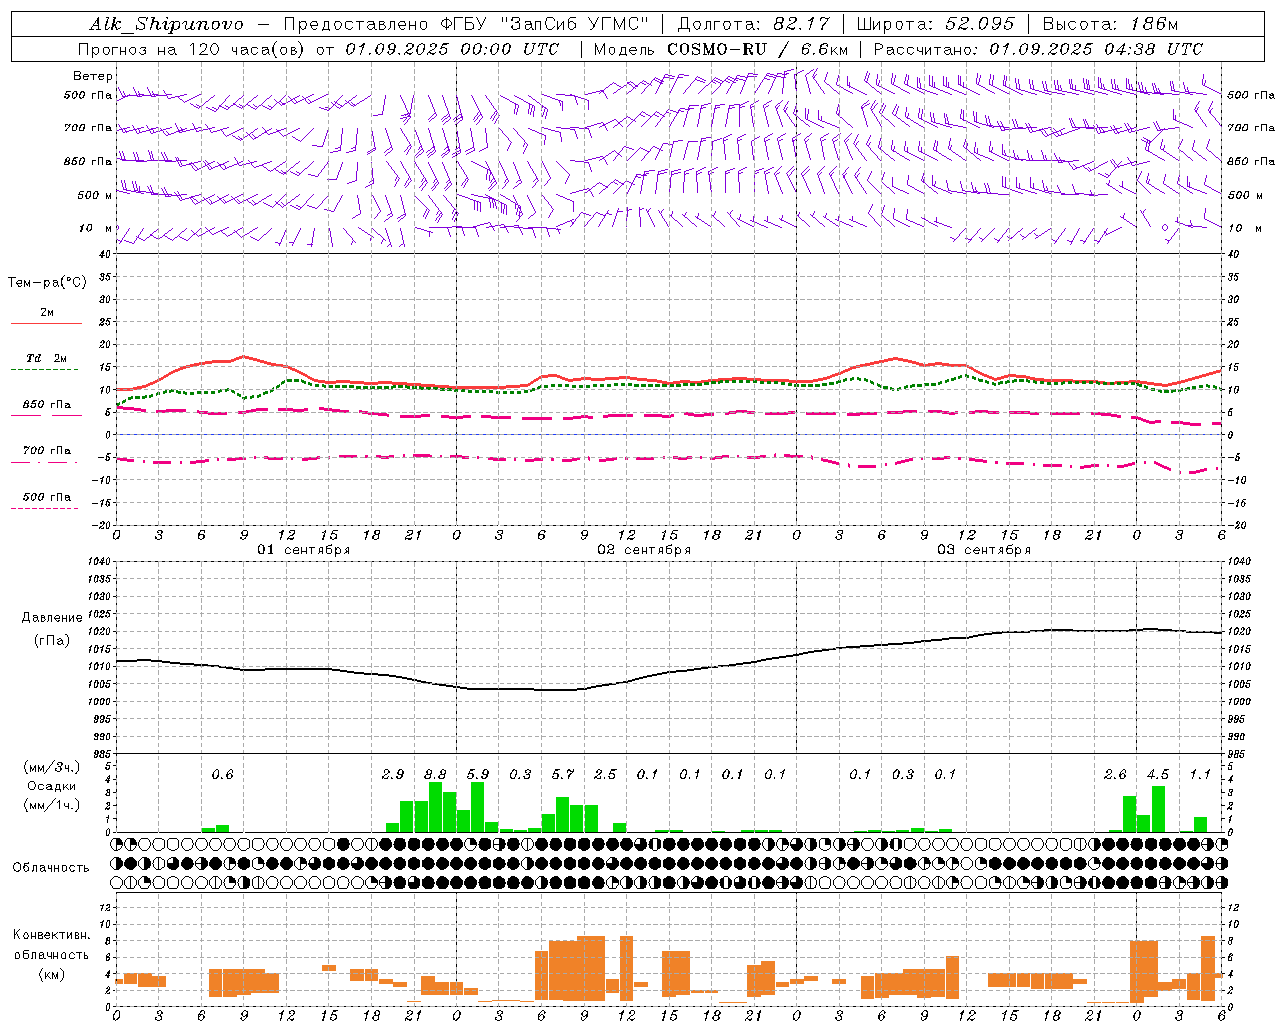Click the Облачность panel label
The height and width of the screenshot is (1024, 1280).
tap(51, 868)
